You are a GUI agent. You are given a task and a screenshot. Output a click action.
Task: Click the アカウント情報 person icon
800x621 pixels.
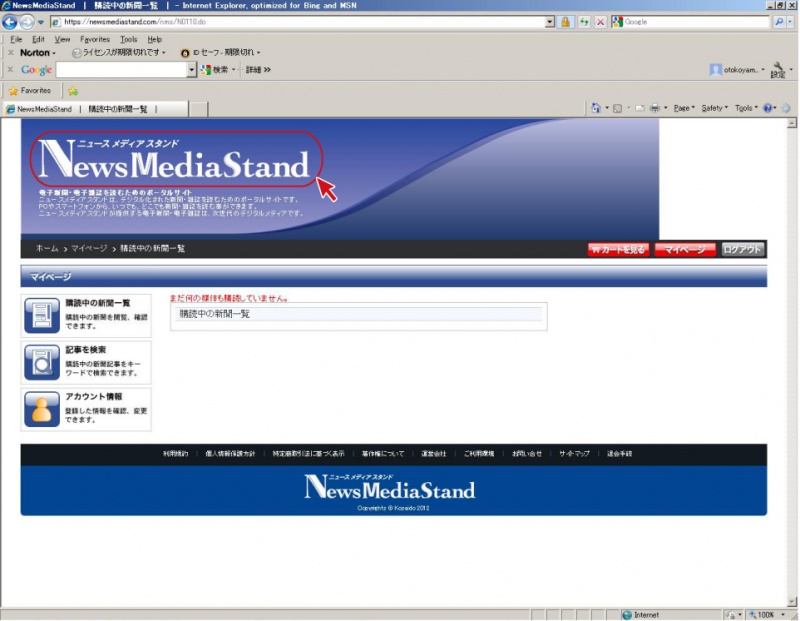click(x=42, y=409)
